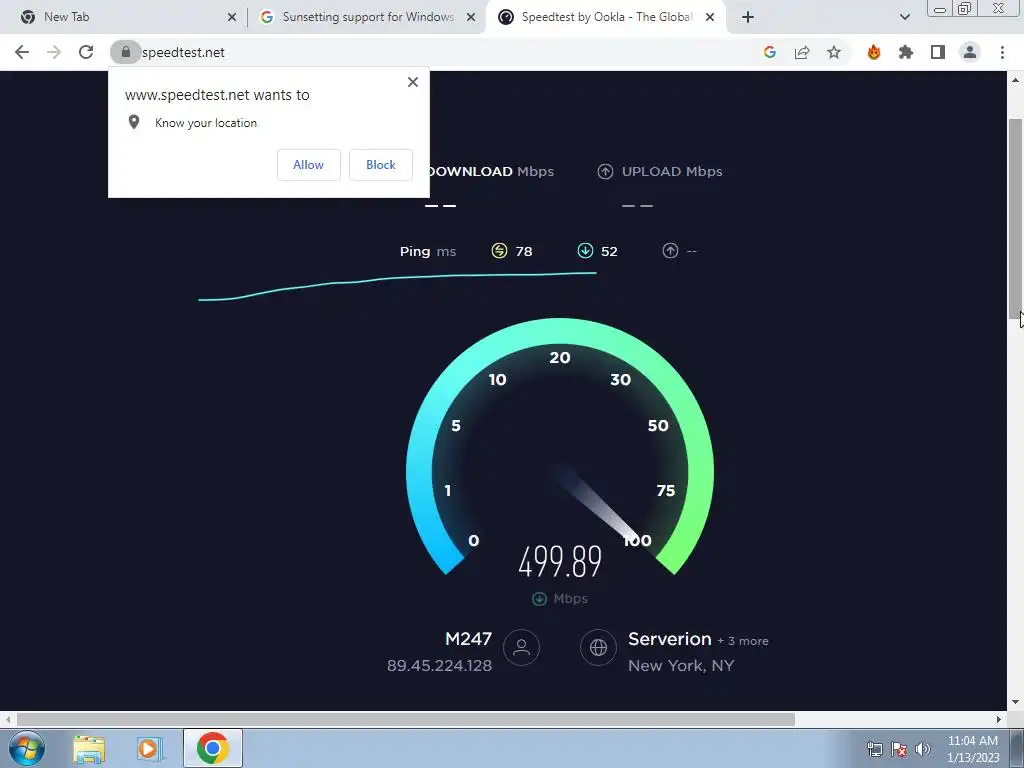Open File Explorer from the taskbar
Image resolution: width=1024 pixels, height=768 pixels.
[89, 748]
